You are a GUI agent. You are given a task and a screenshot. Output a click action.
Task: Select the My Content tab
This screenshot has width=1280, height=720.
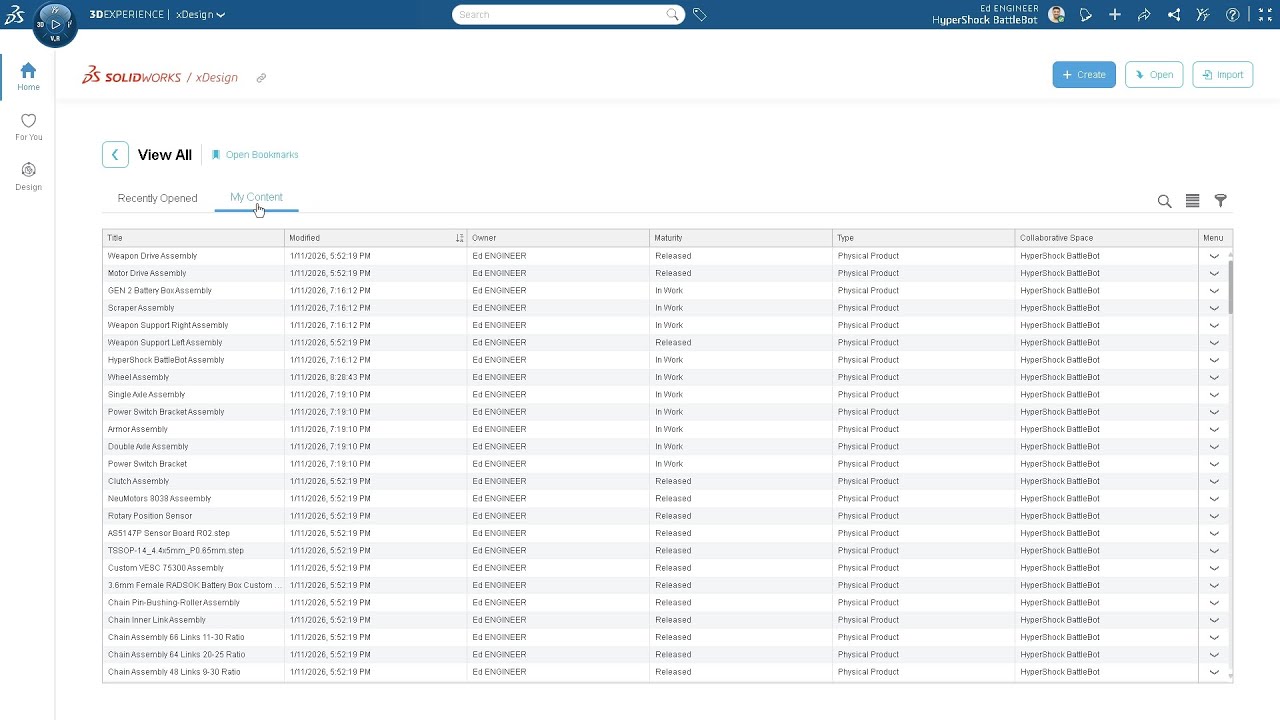pos(256,197)
